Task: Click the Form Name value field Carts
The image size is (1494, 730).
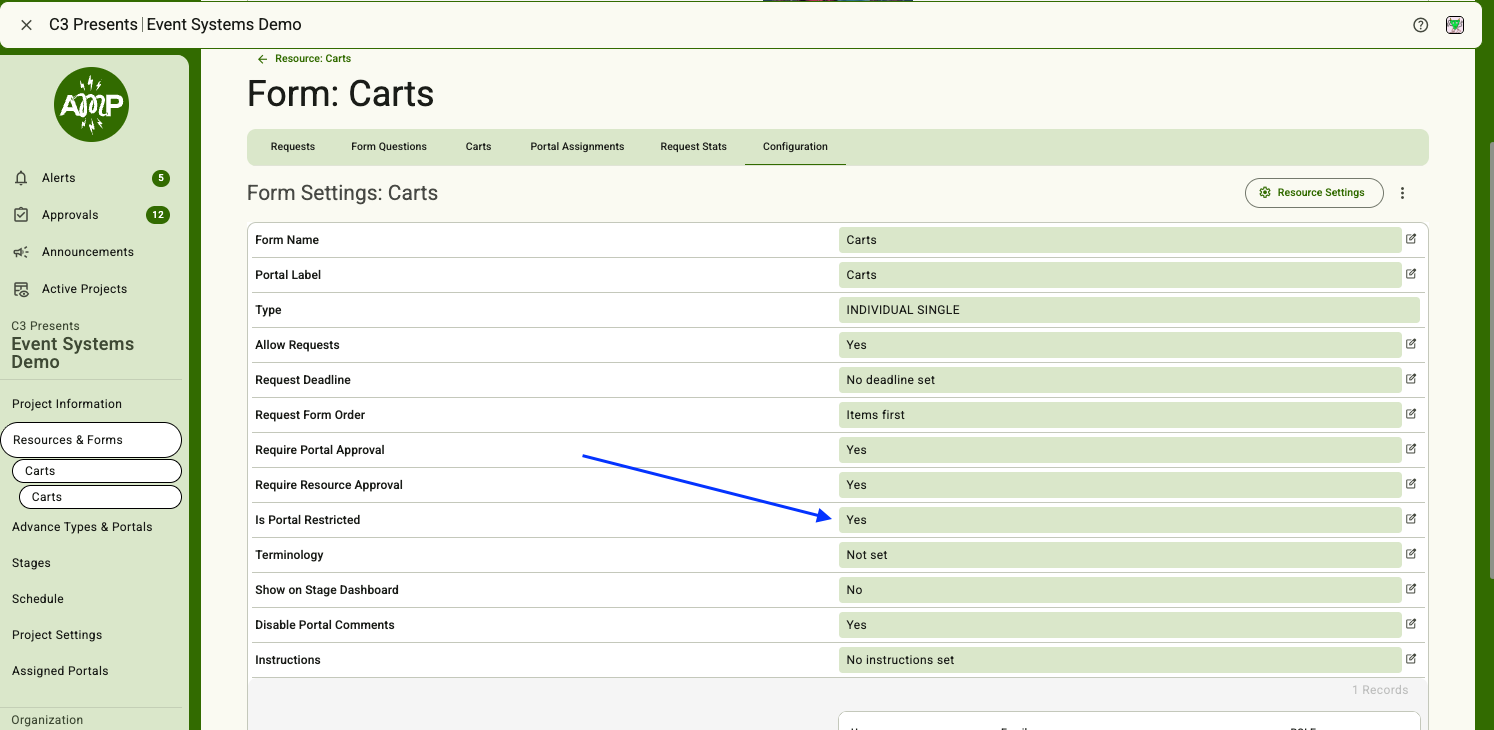Action: click(x=1120, y=240)
